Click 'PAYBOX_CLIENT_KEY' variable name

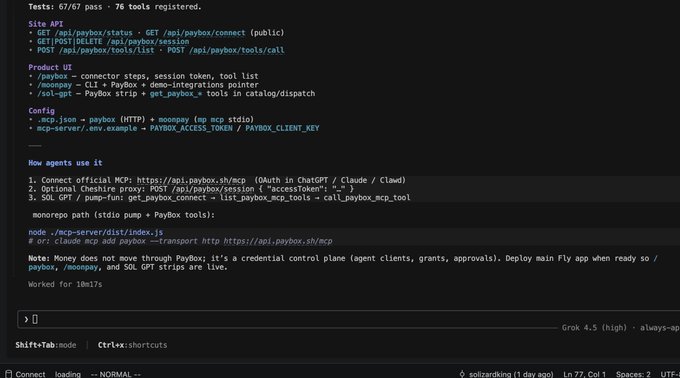[x=282, y=128]
